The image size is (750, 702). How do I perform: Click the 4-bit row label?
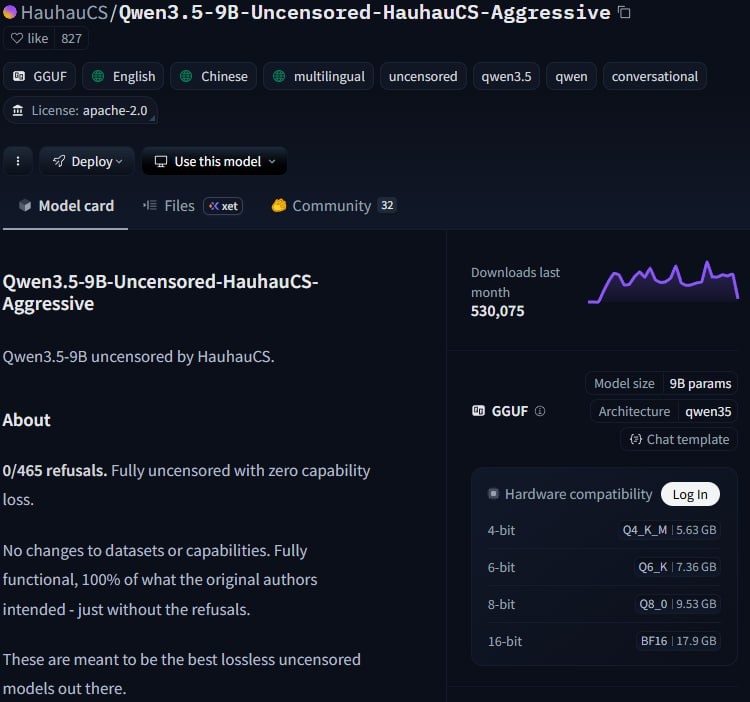tap(501, 530)
